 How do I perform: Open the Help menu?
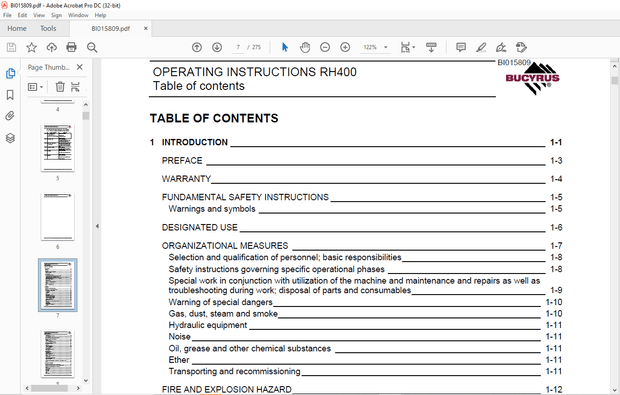[100, 15]
